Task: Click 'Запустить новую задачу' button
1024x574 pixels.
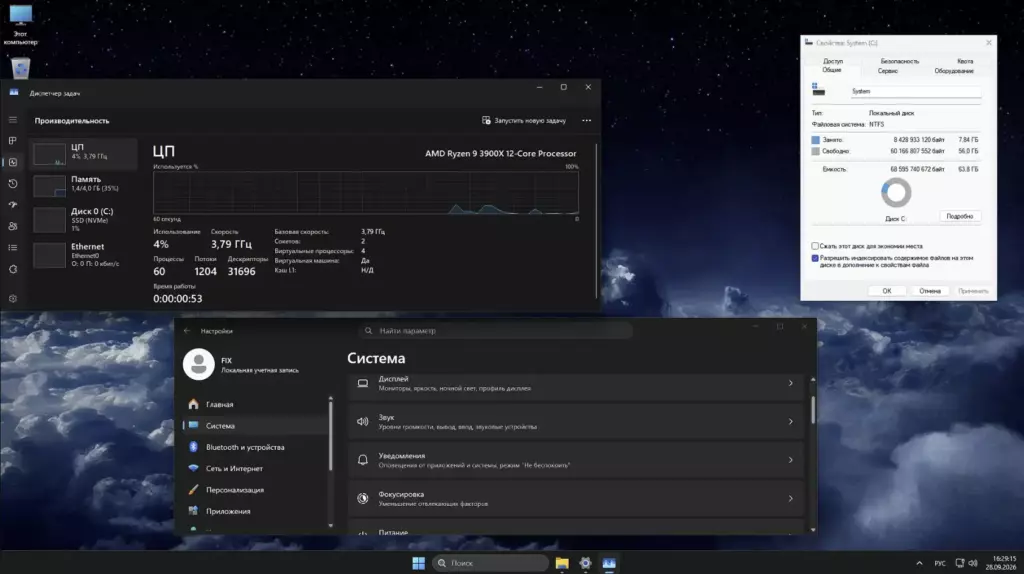Action: point(524,120)
